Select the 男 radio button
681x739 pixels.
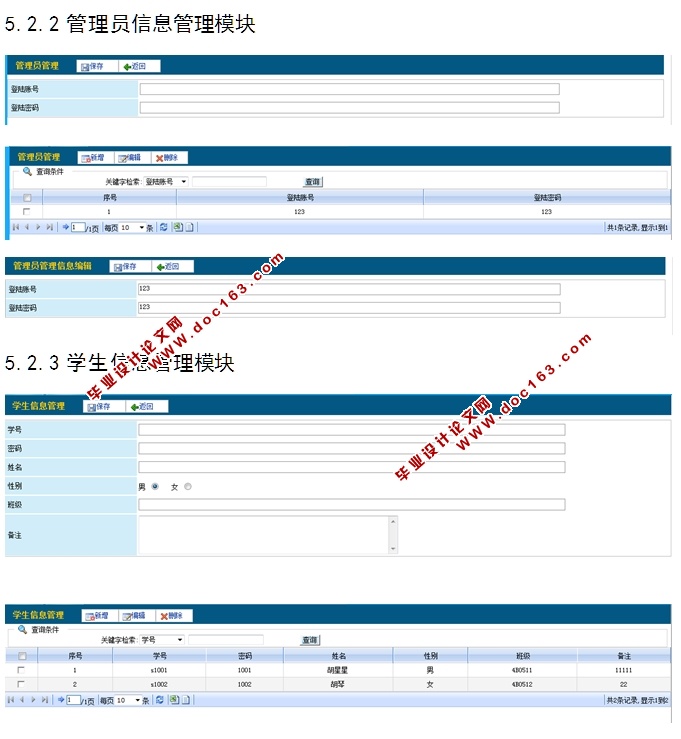click(x=155, y=487)
